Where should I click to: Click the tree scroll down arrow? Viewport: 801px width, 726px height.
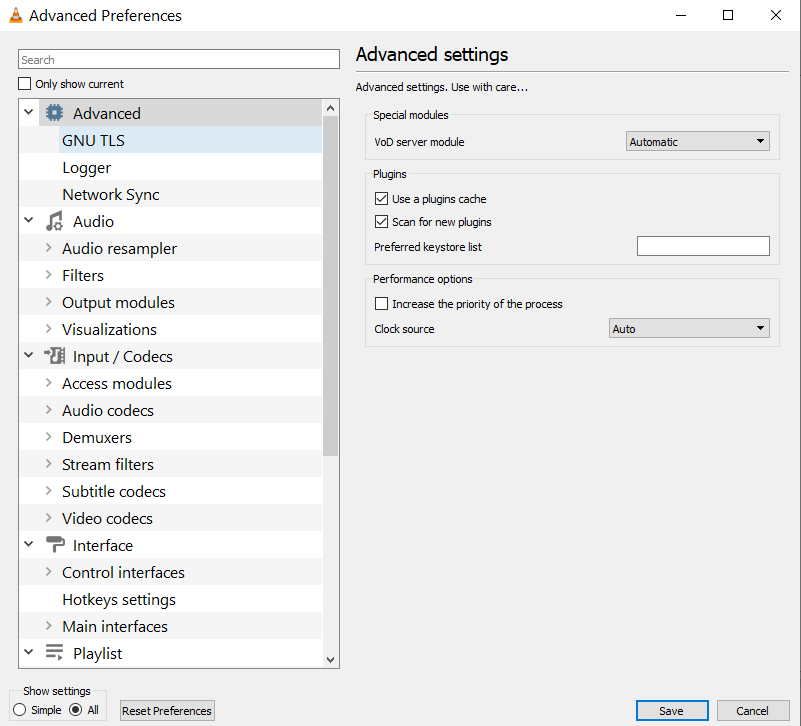331,660
